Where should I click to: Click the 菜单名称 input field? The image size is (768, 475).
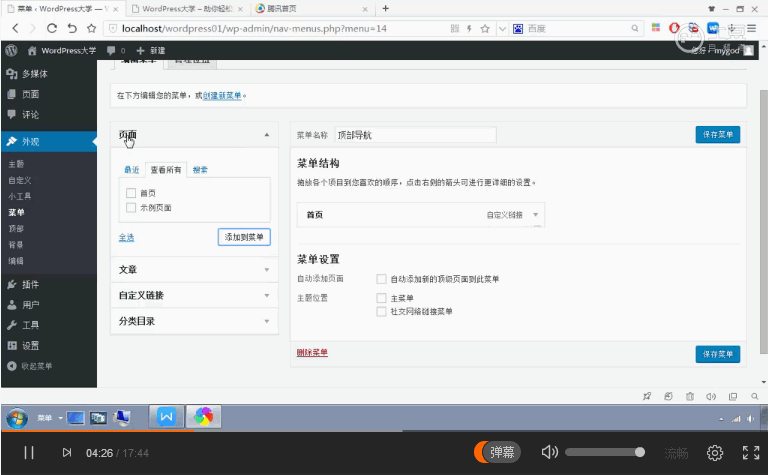tap(415, 135)
